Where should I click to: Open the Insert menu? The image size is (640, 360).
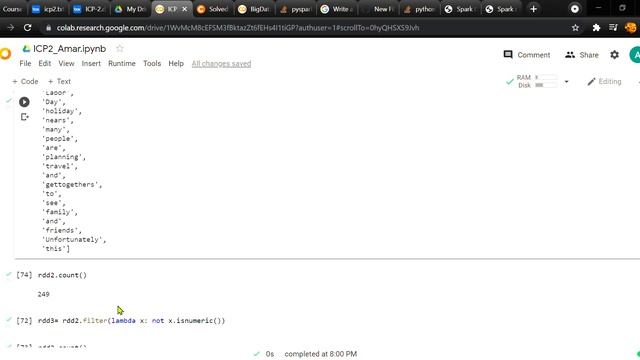click(91, 63)
